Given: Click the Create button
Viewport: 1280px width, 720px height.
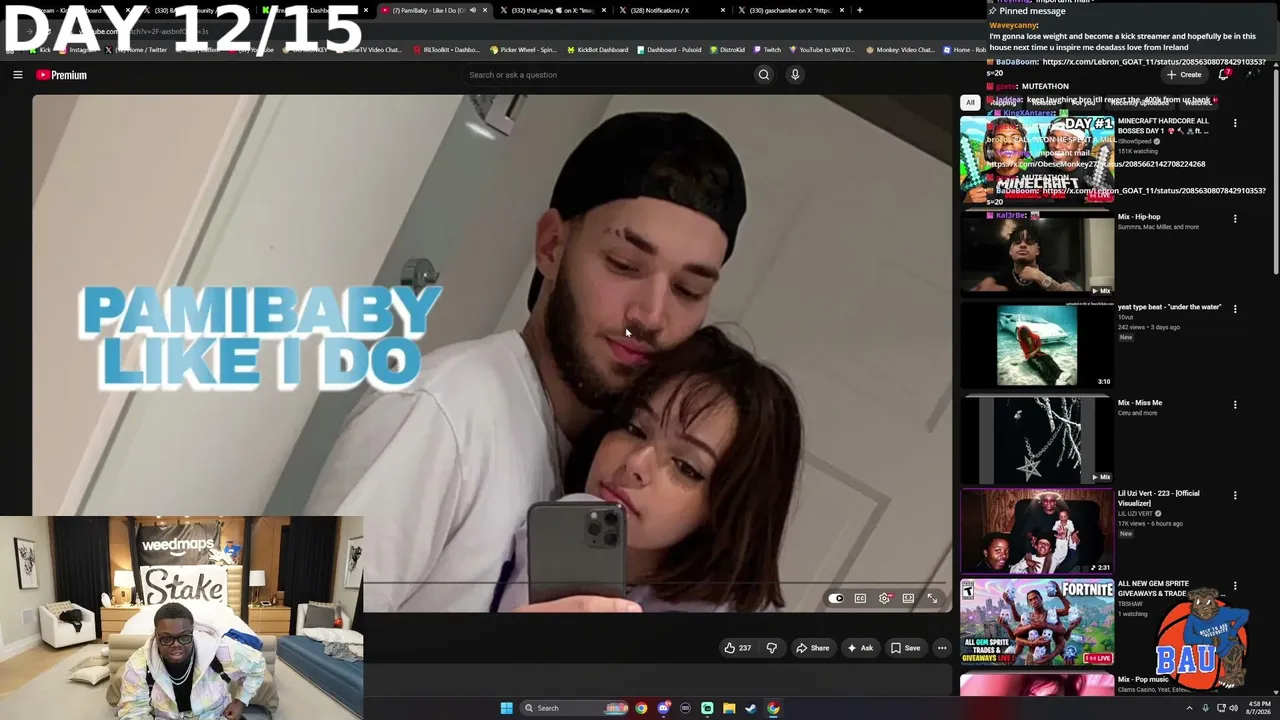Looking at the screenshot, I should [1184, 75].
